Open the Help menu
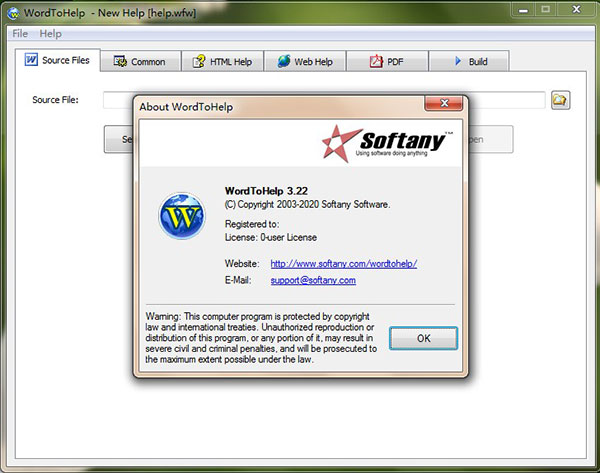 pos(51,34)
